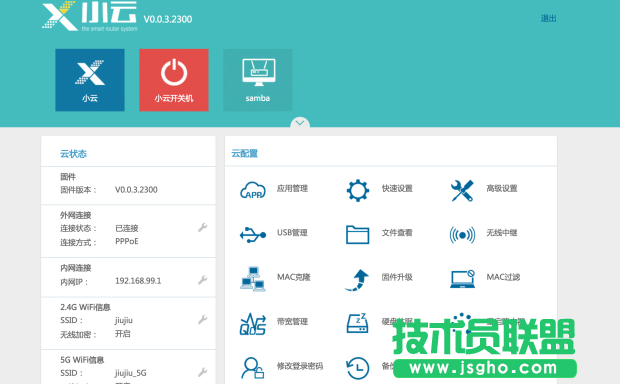Click the 云配置 panel heading

245,153
